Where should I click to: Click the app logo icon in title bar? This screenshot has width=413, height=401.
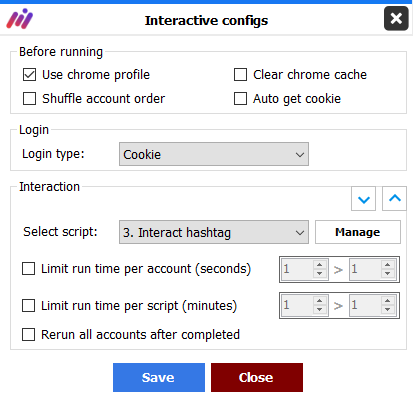pyautogui.click(x=19, y=19)
